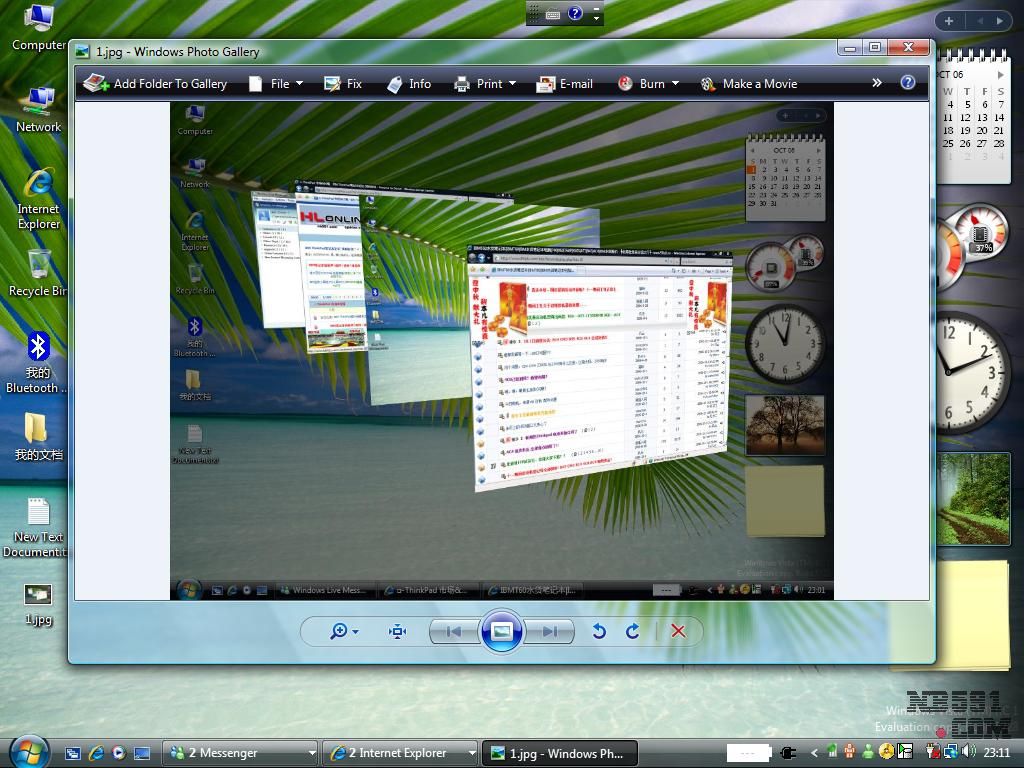The width and height of the screenshot is (1024, 768).
Task: Open the Fix editing pane
Action: 343,84
